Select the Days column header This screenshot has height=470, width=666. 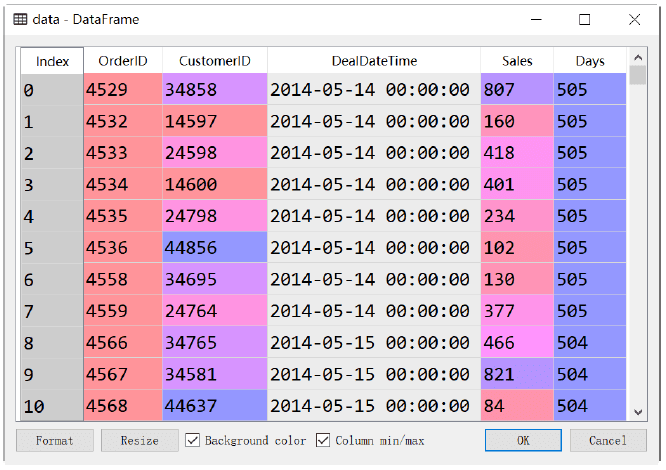[590, 61]
